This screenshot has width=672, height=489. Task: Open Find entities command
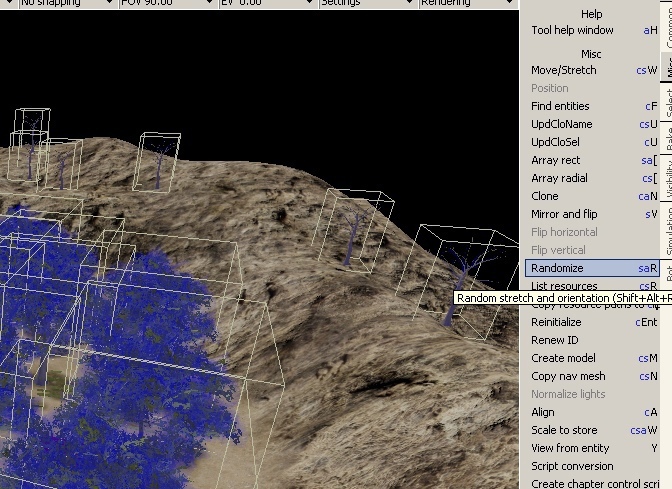coord(593,106)
